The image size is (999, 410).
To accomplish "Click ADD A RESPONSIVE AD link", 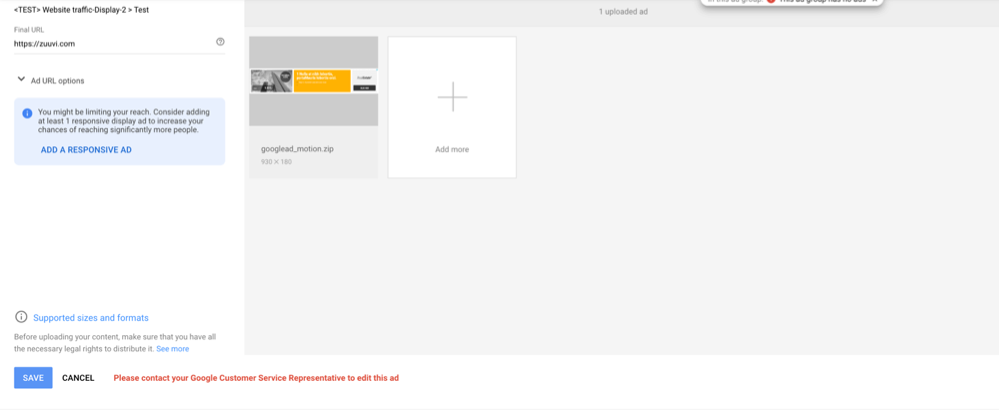I will click(x=86, y=150).
